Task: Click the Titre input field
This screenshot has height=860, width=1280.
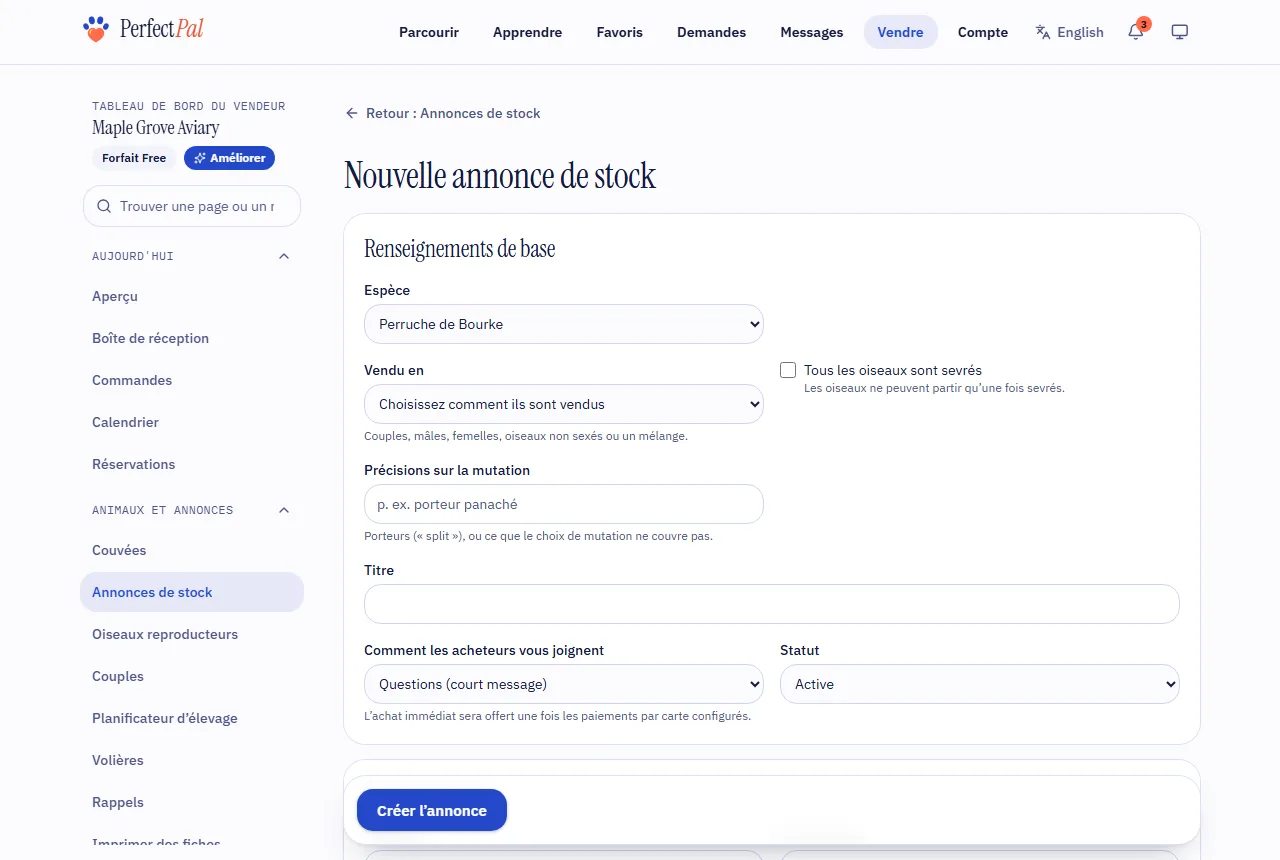Action: (x=772, y=604)
